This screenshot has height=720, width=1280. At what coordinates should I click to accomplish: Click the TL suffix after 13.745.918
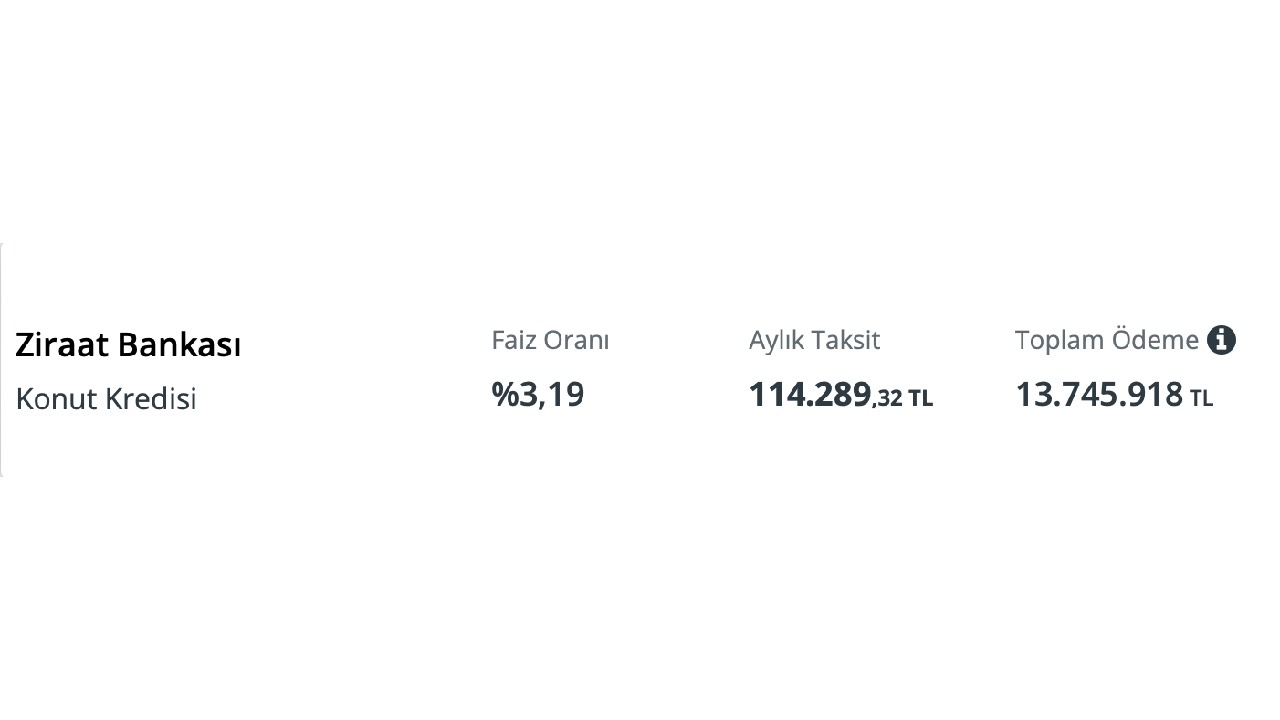1201,399
